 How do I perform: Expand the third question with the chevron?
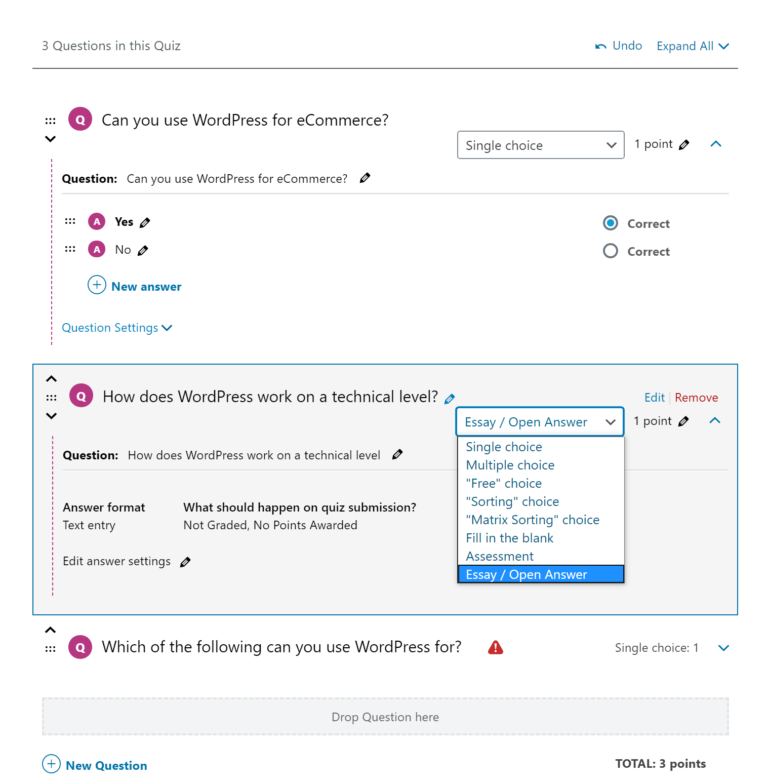point(724,648)
